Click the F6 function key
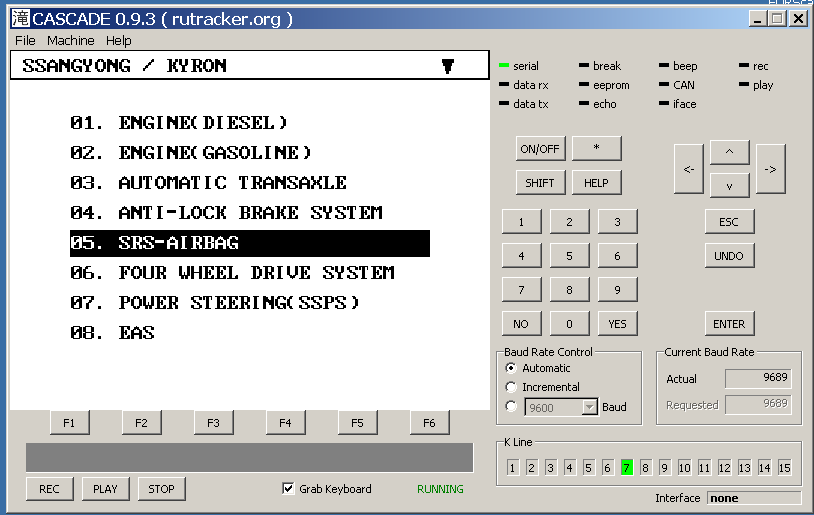 429,423
